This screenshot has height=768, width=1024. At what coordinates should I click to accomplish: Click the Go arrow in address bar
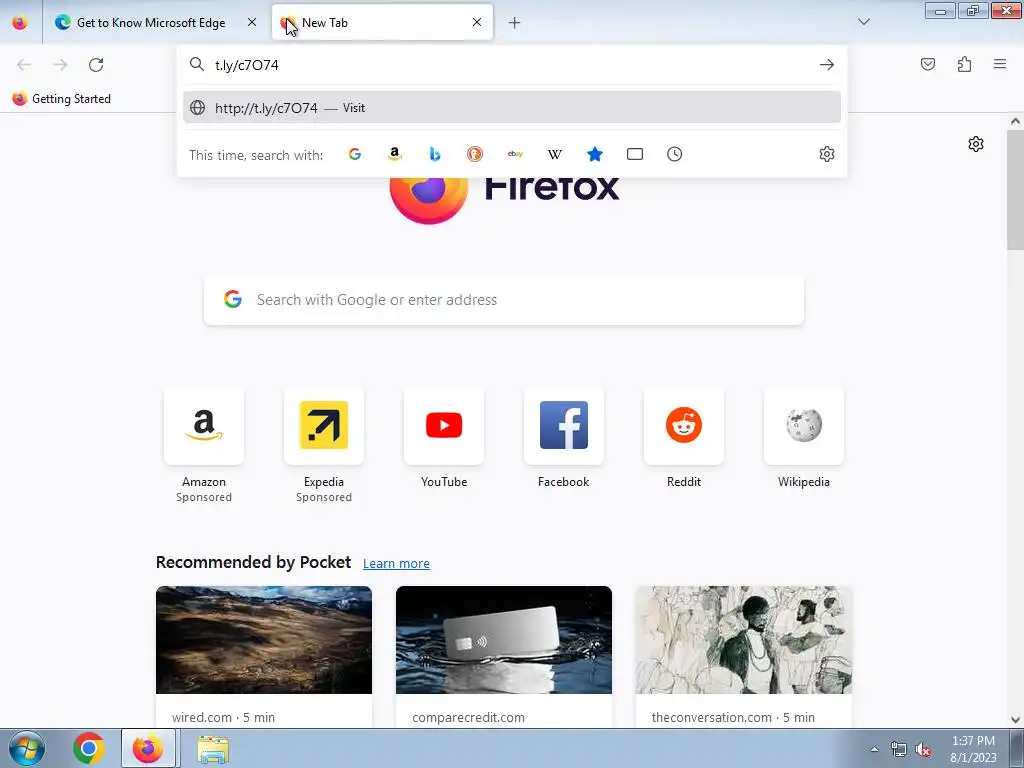[x=827, y=65]
